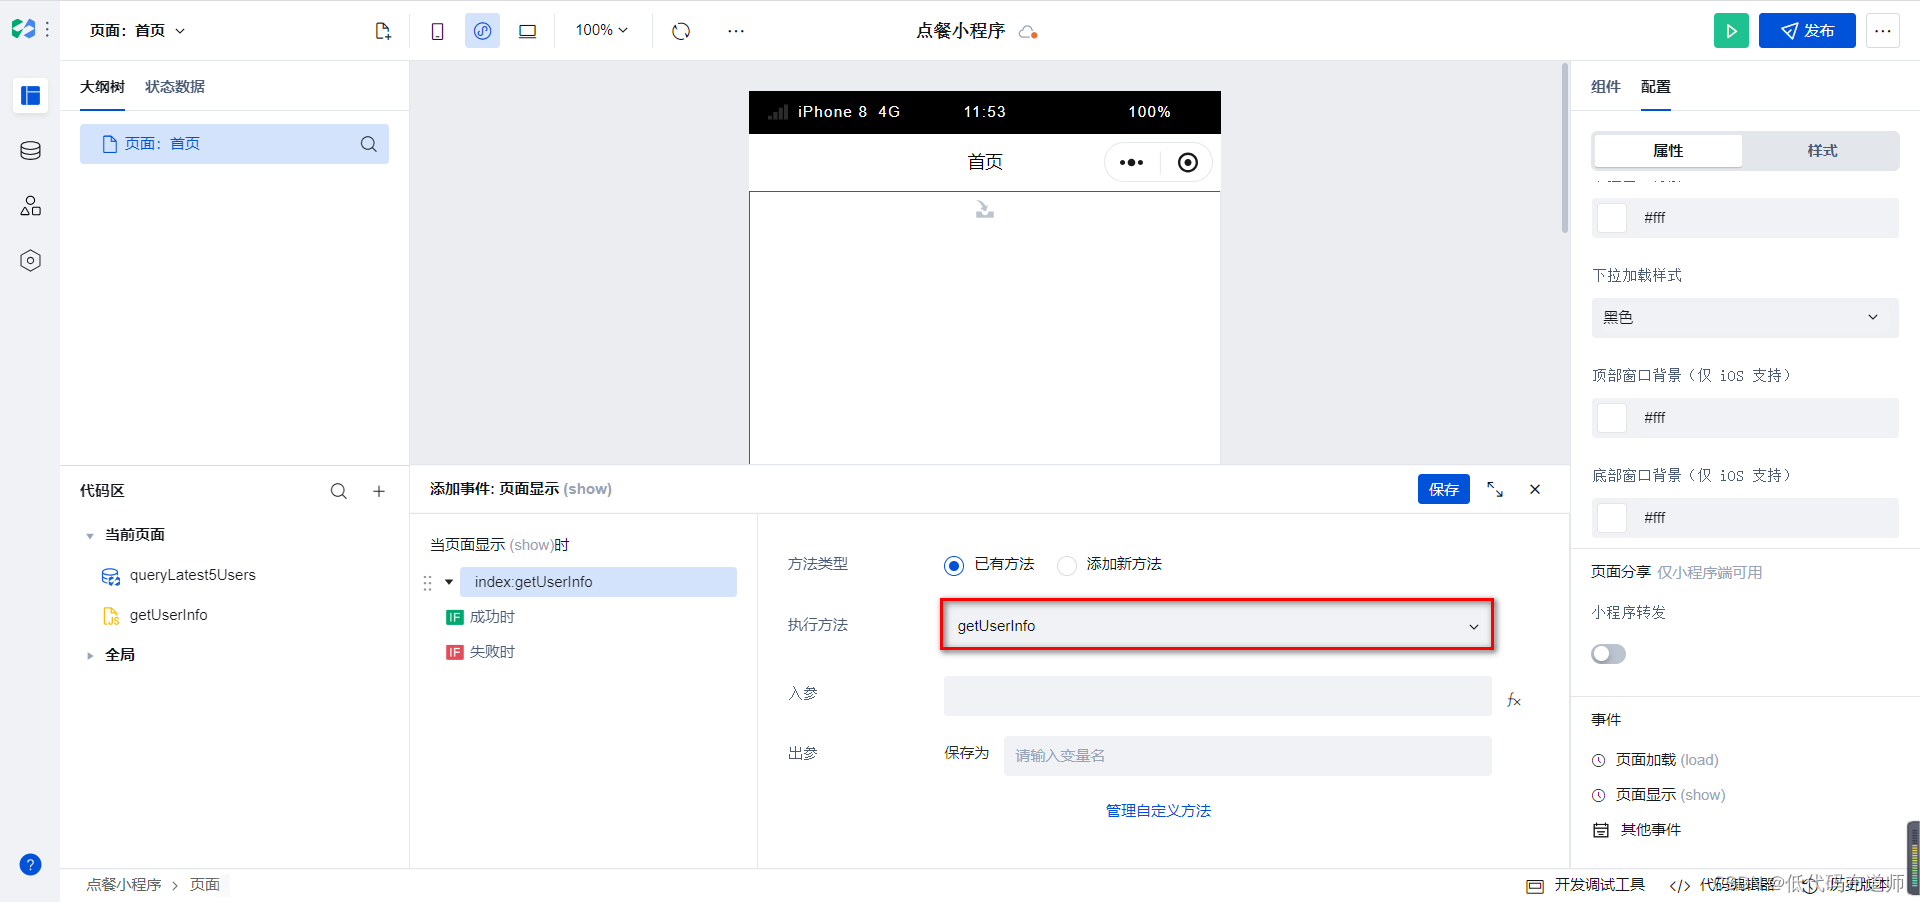This screenshot has height=902, width=1920.
Task: Open the 页面: 首页 page selector dropdown
Action: (x=138, y=31)
